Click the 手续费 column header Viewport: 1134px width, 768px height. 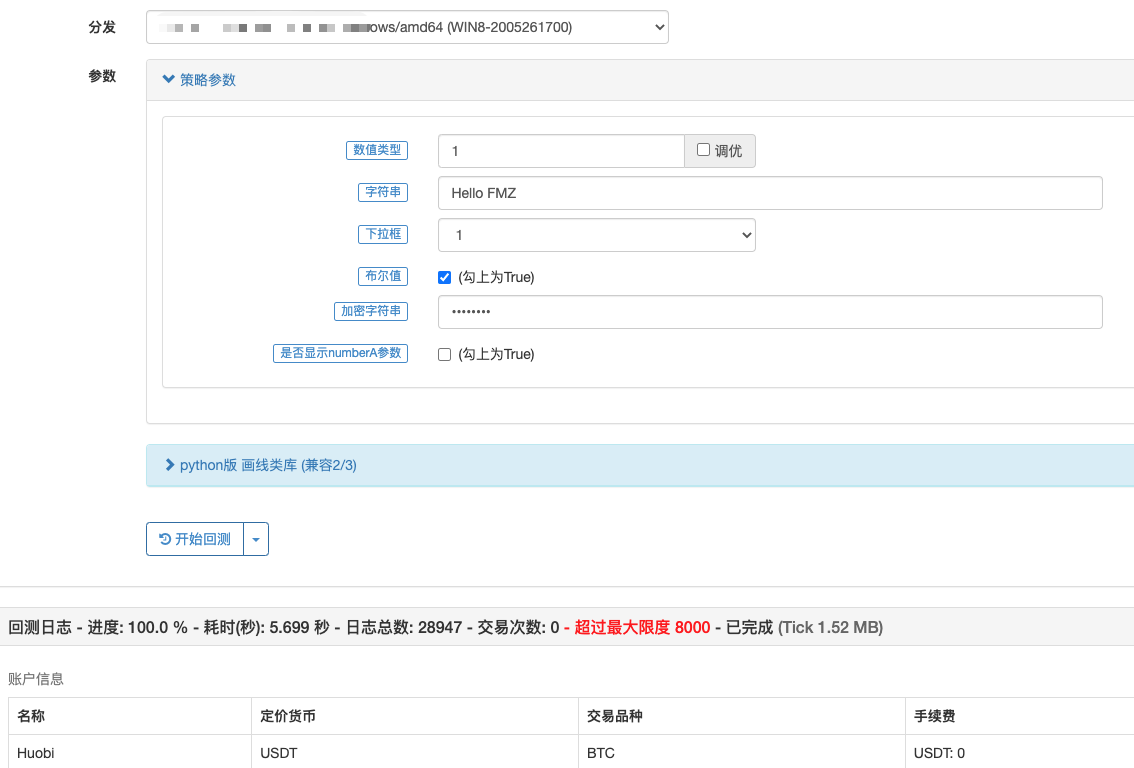934,716
